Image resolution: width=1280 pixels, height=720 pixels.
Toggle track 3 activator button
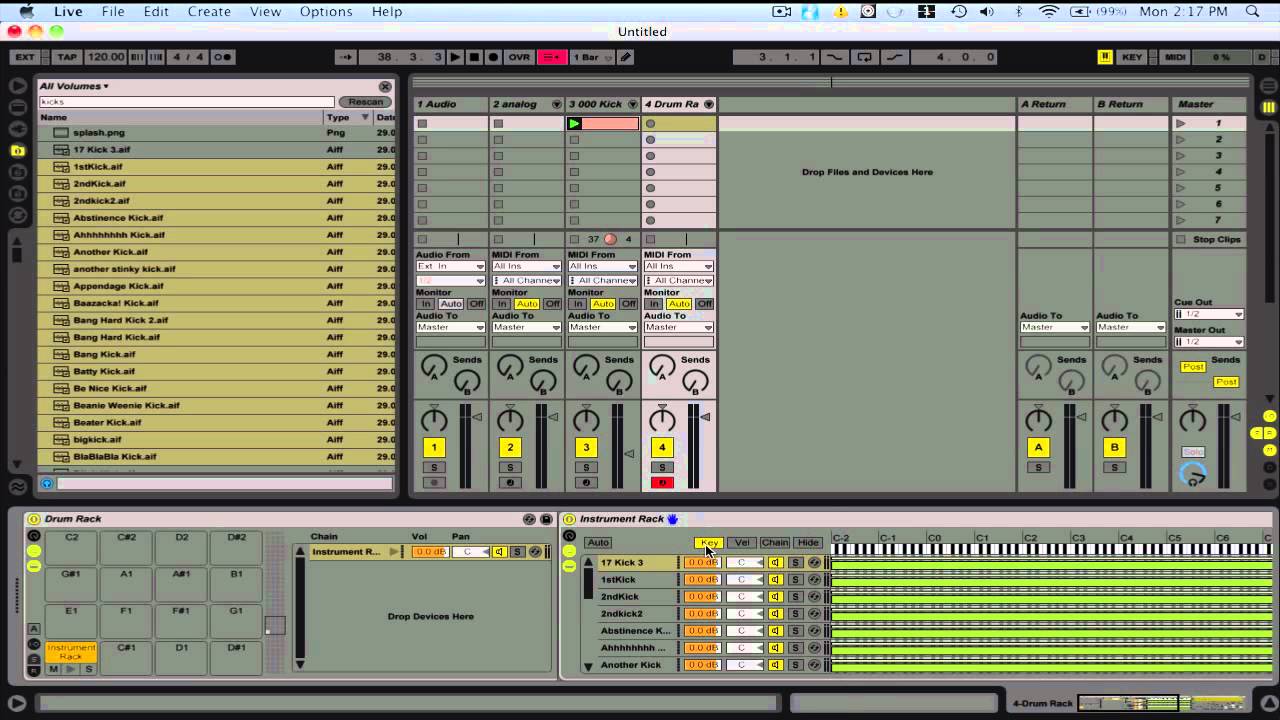coord(586,448)
